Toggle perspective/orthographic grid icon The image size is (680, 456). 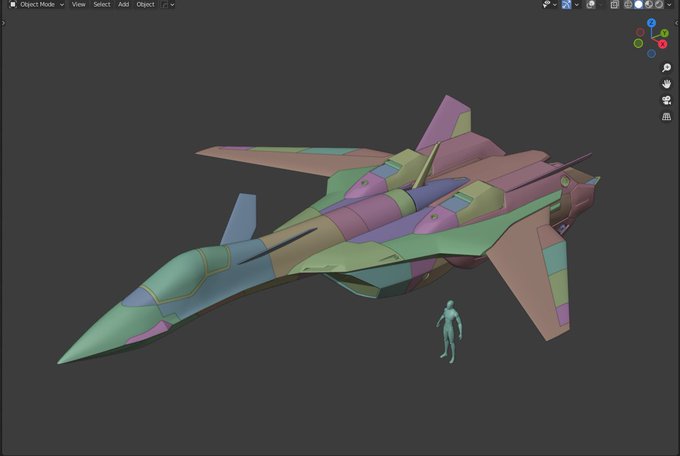coord(667,117)
